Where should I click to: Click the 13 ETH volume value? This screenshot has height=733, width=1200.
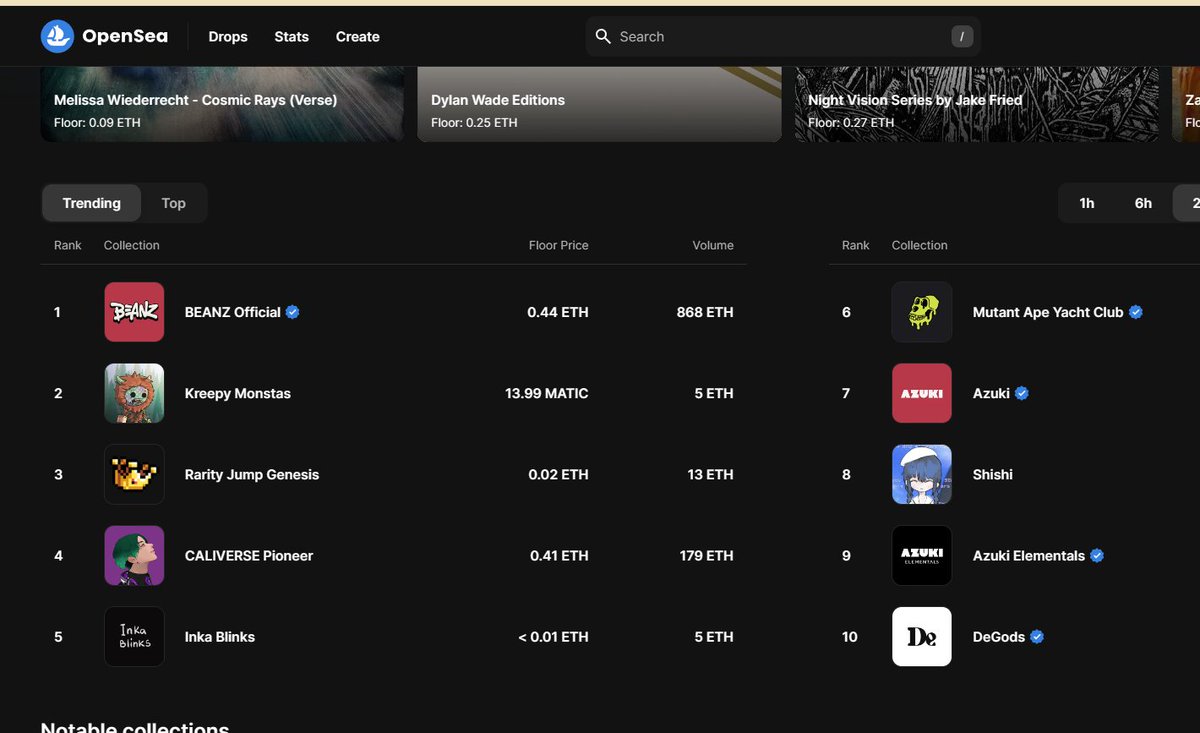click(x=711, y=474)
